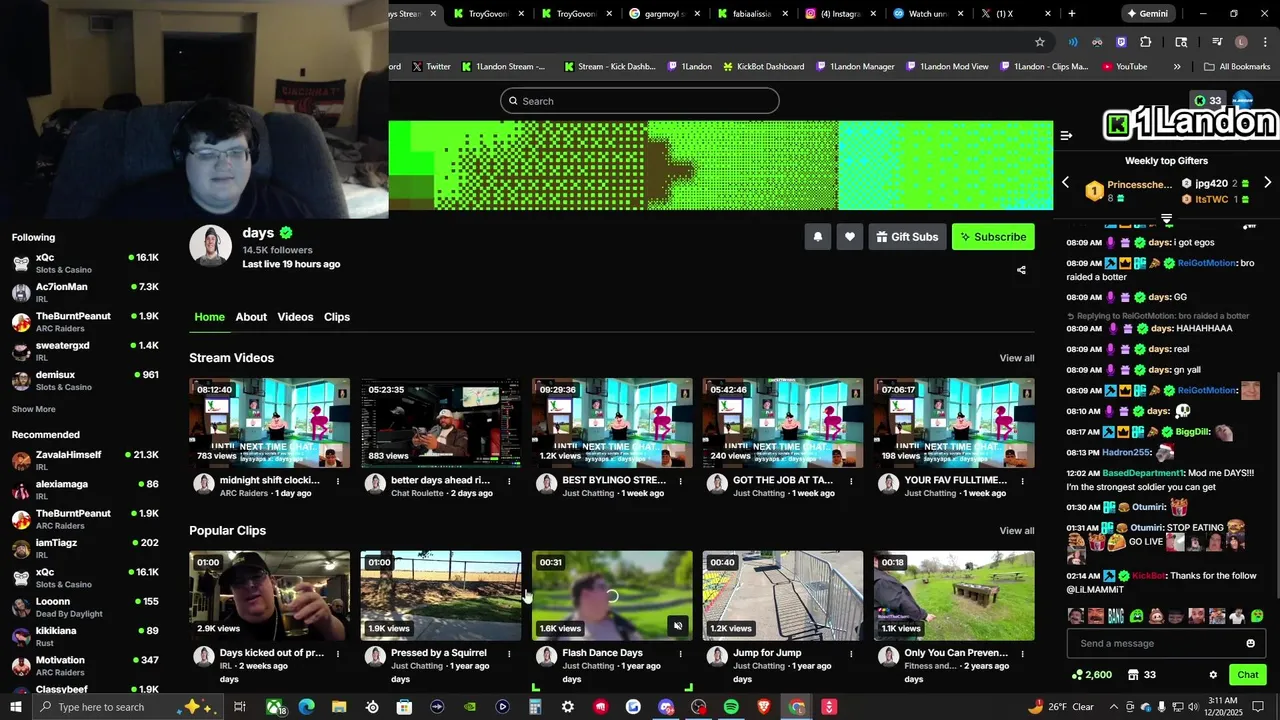This screenshot has height=720, width=1280.
Task: Click the notification bell on days' channel
Action: [x=817, y=237]
